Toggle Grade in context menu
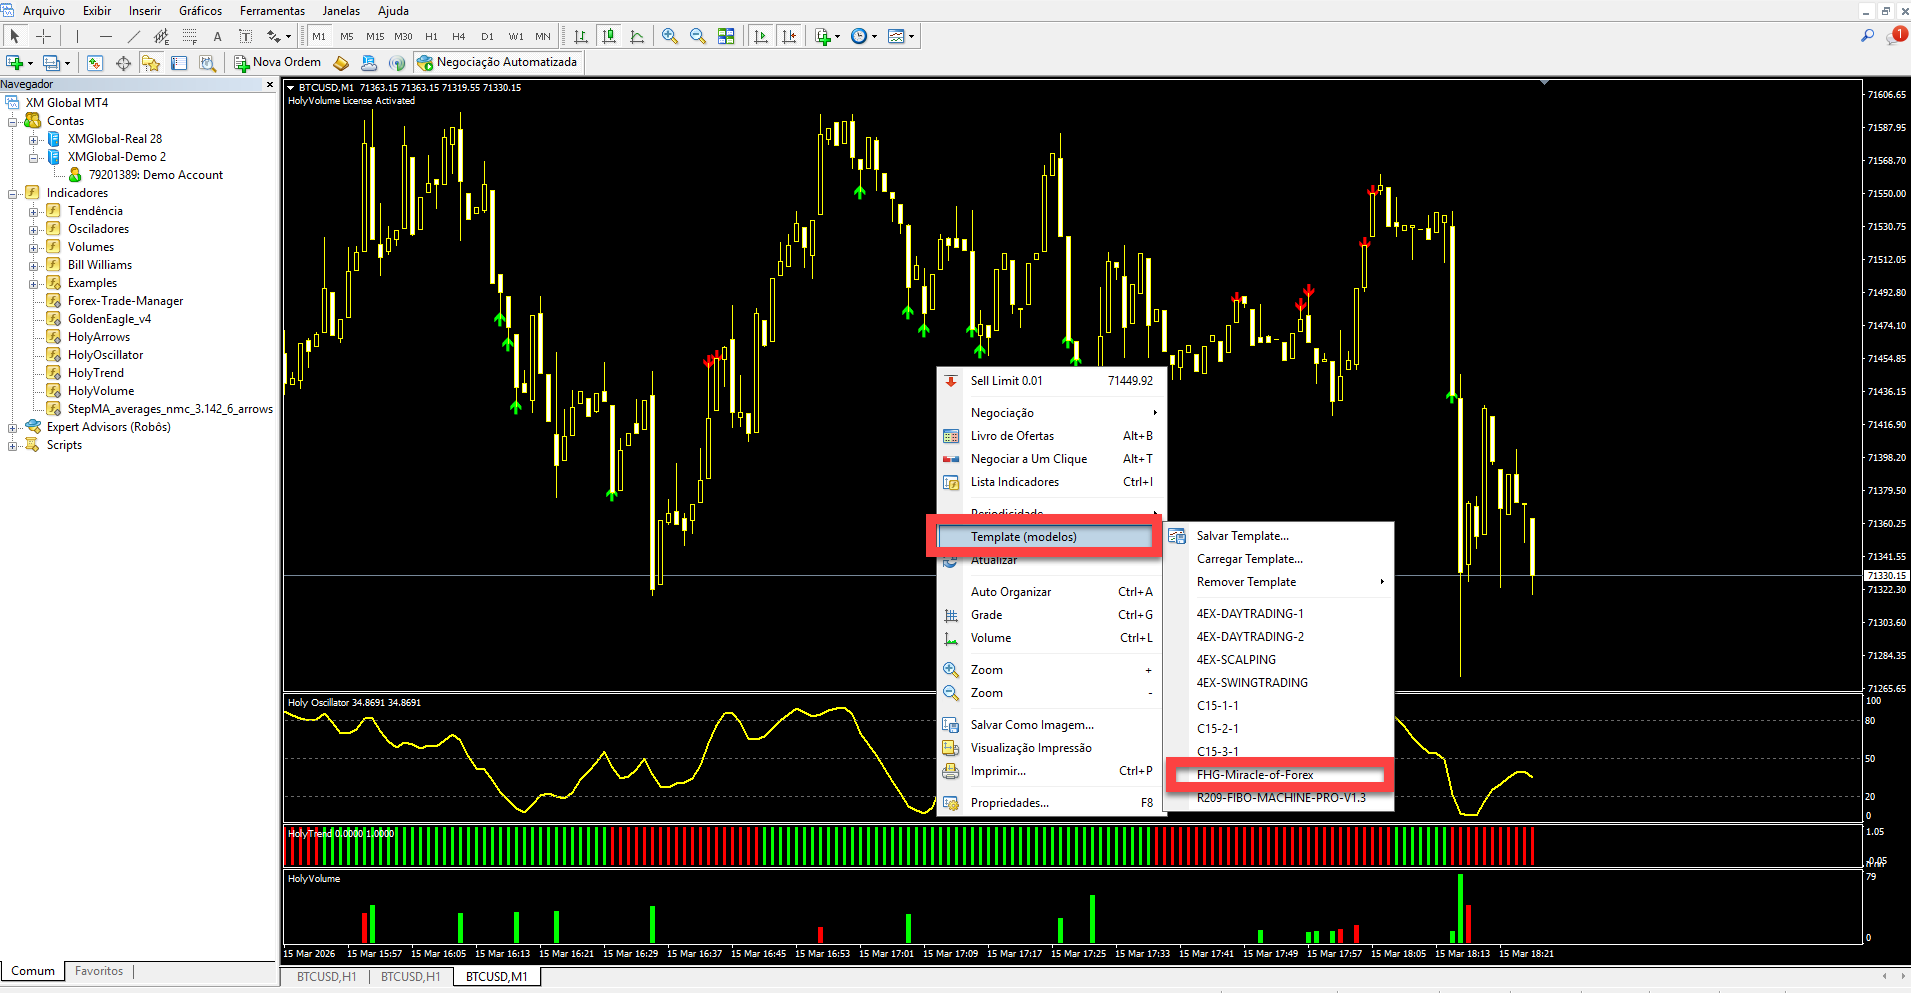This screenshot has width=1911, height=993. pos(986,615)
